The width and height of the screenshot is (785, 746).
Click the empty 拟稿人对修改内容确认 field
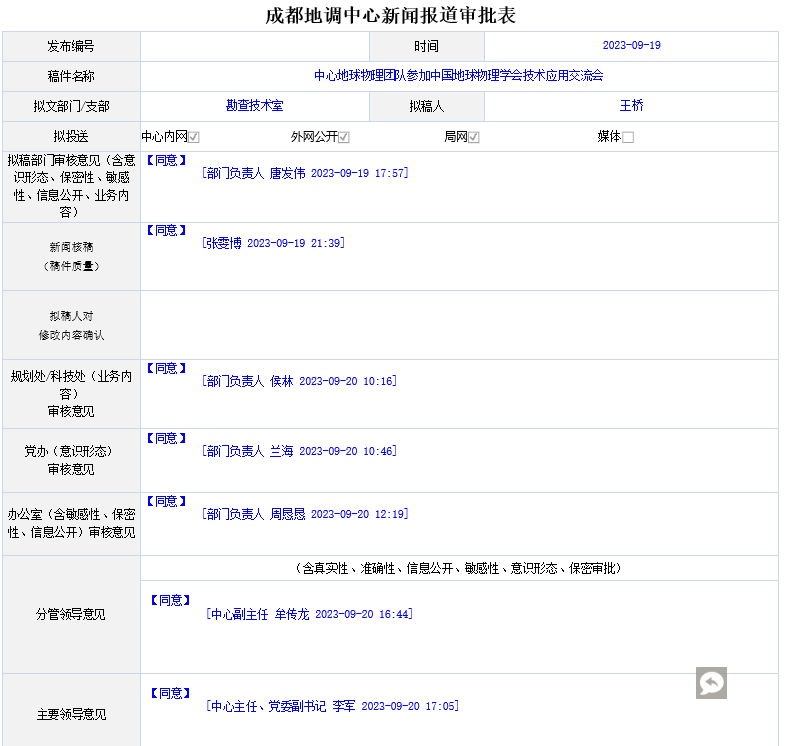pyautogui.click(x=459, y=324)
